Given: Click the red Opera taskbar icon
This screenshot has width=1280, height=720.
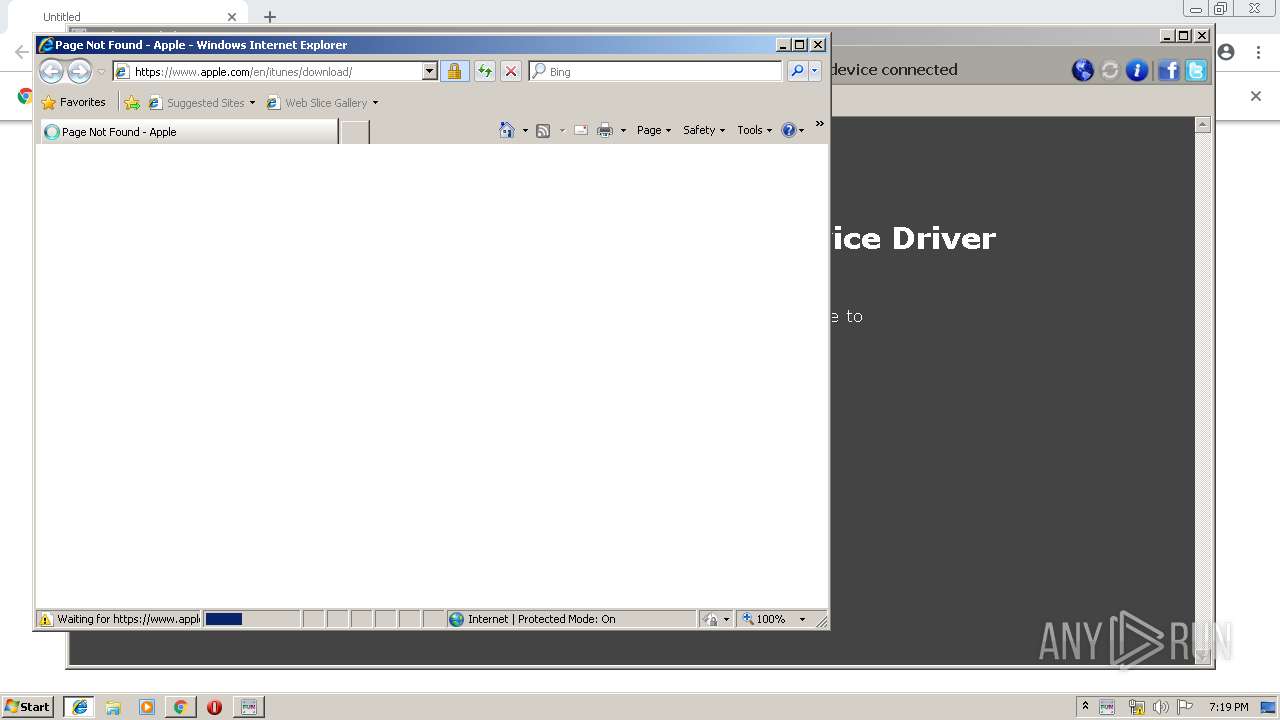Looking at the screenshot, I should [x=214, y=707].
